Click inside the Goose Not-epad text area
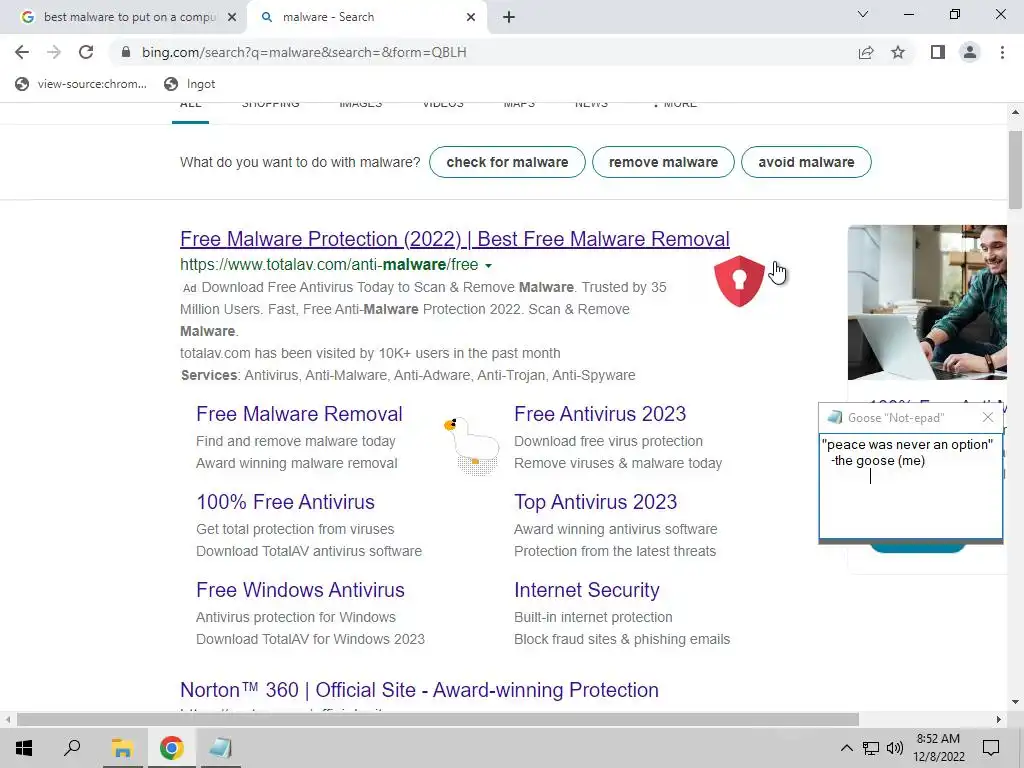This screenshot has width=1024, height=768. 910,487
